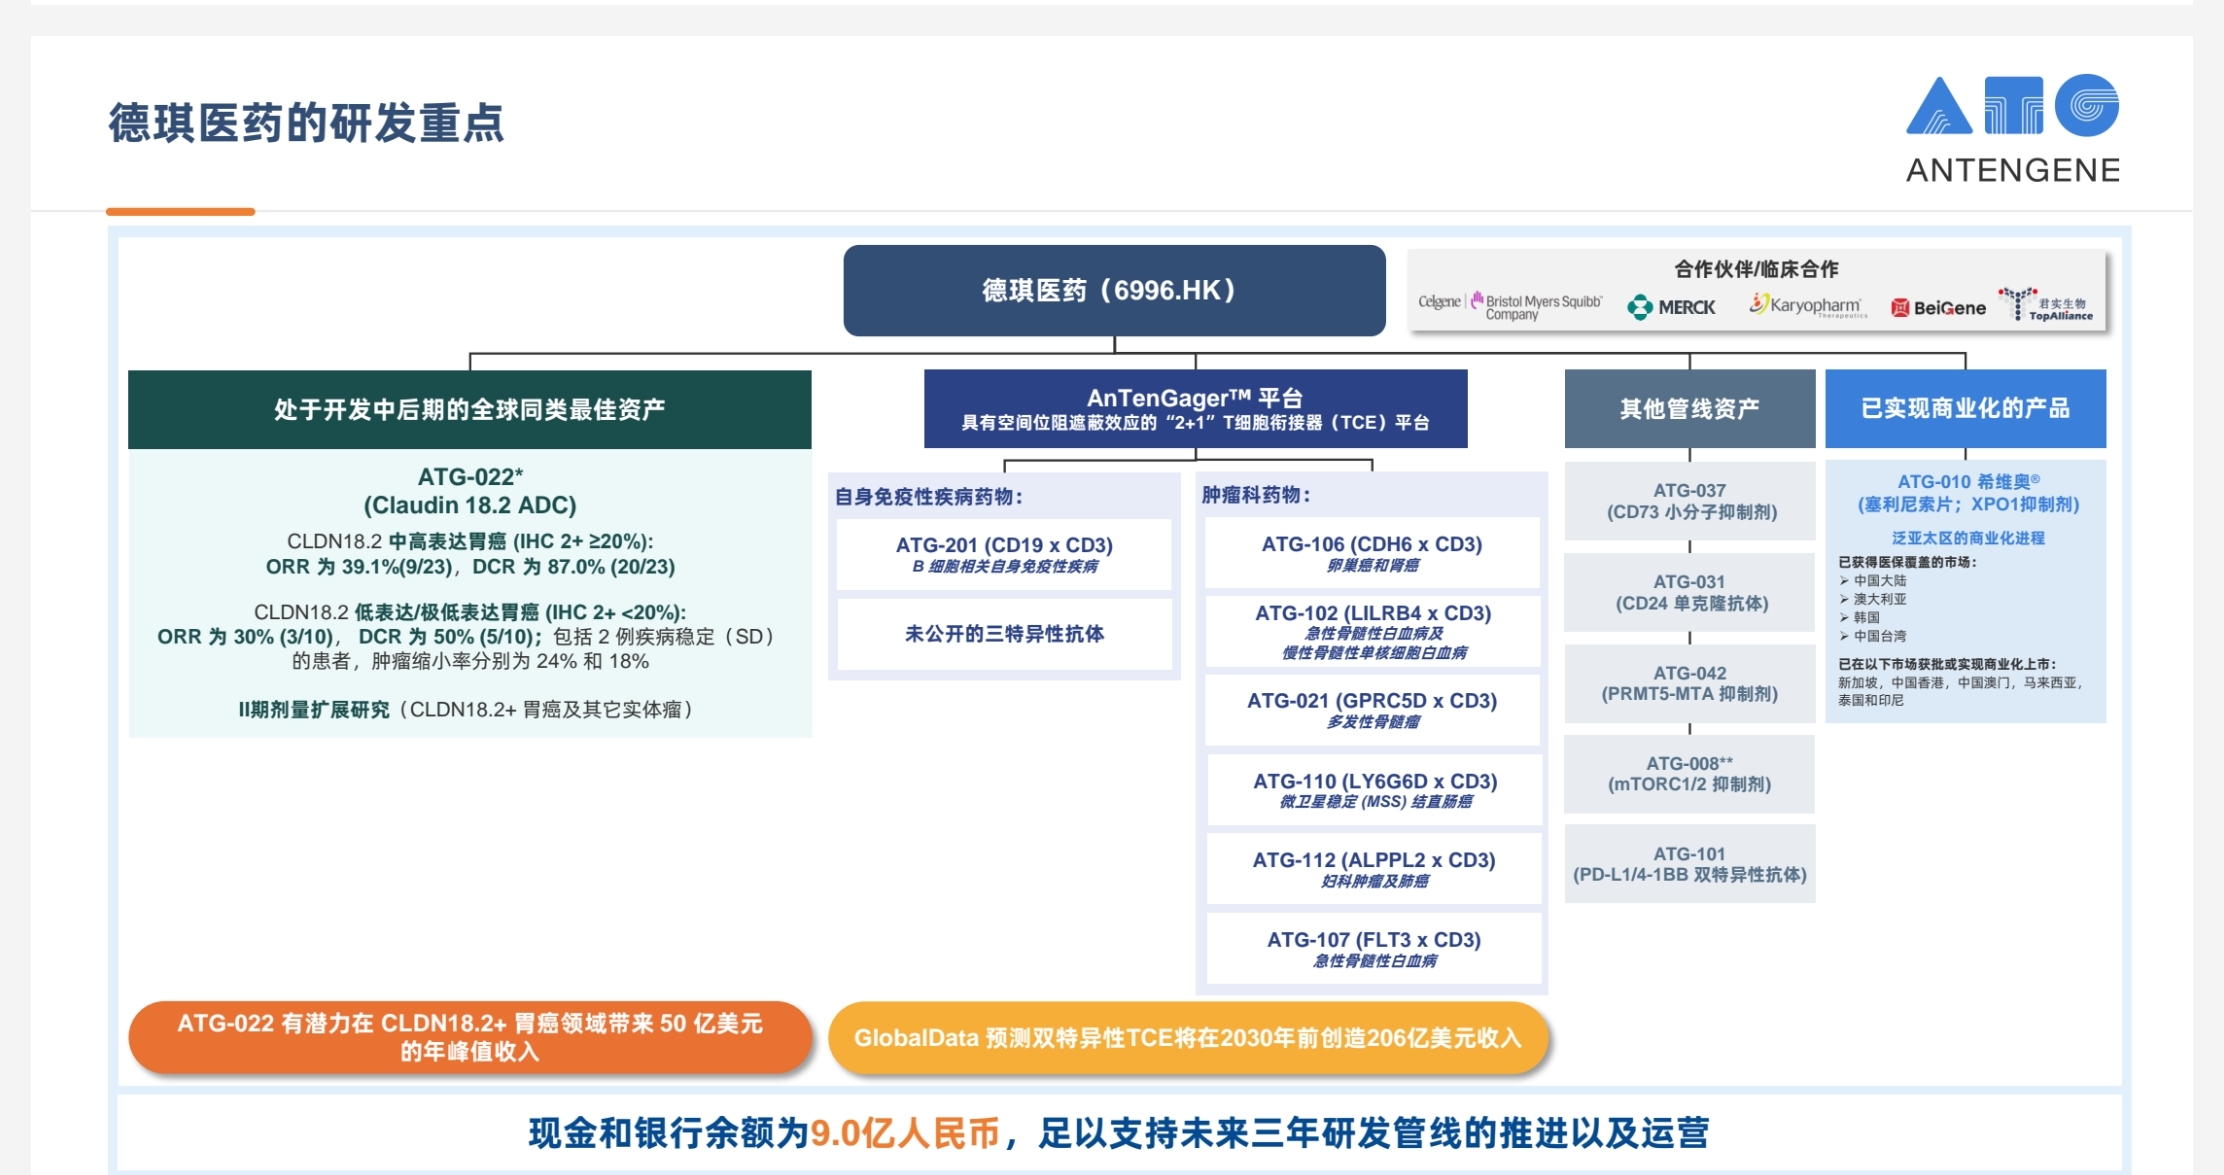
Task: Select the ATG-112 (ALPPL2 x CD3) box
Action: click(1374, 869)
